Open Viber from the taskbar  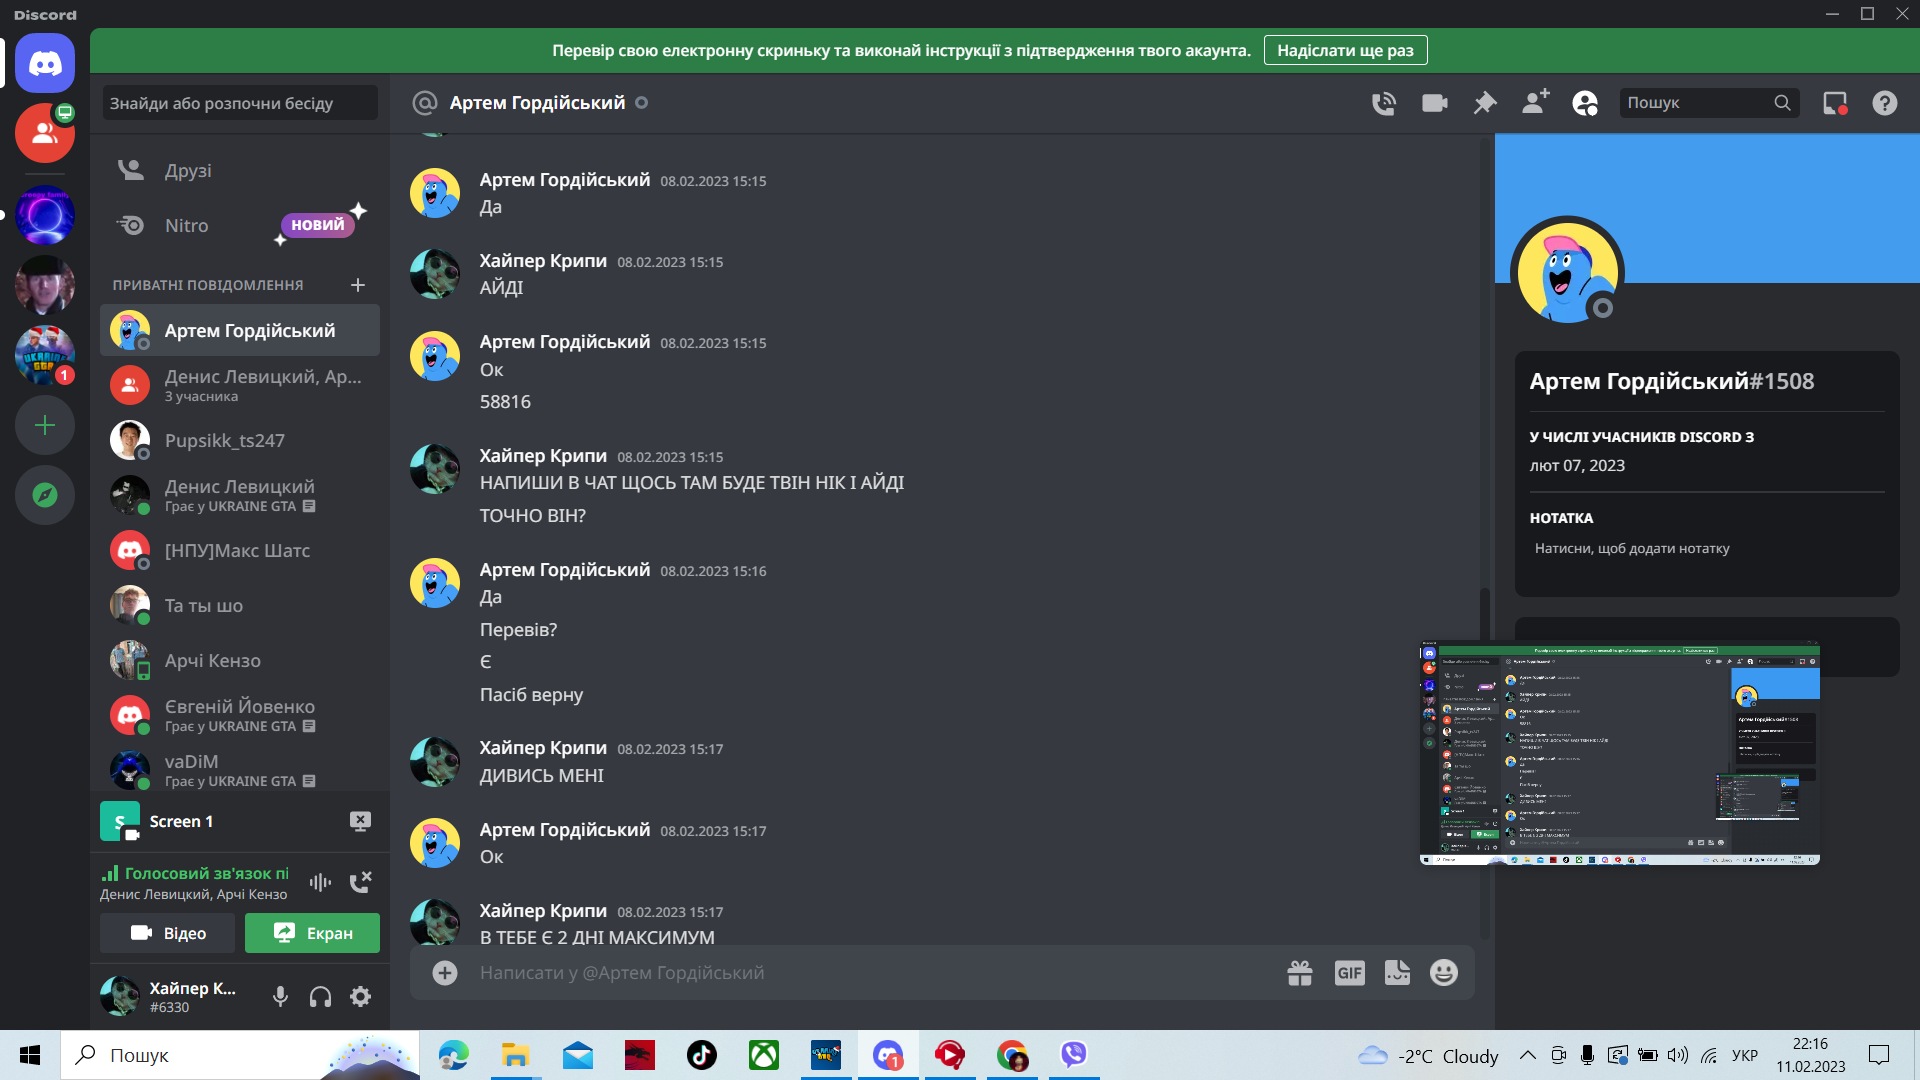(x=1074, y=1055)
